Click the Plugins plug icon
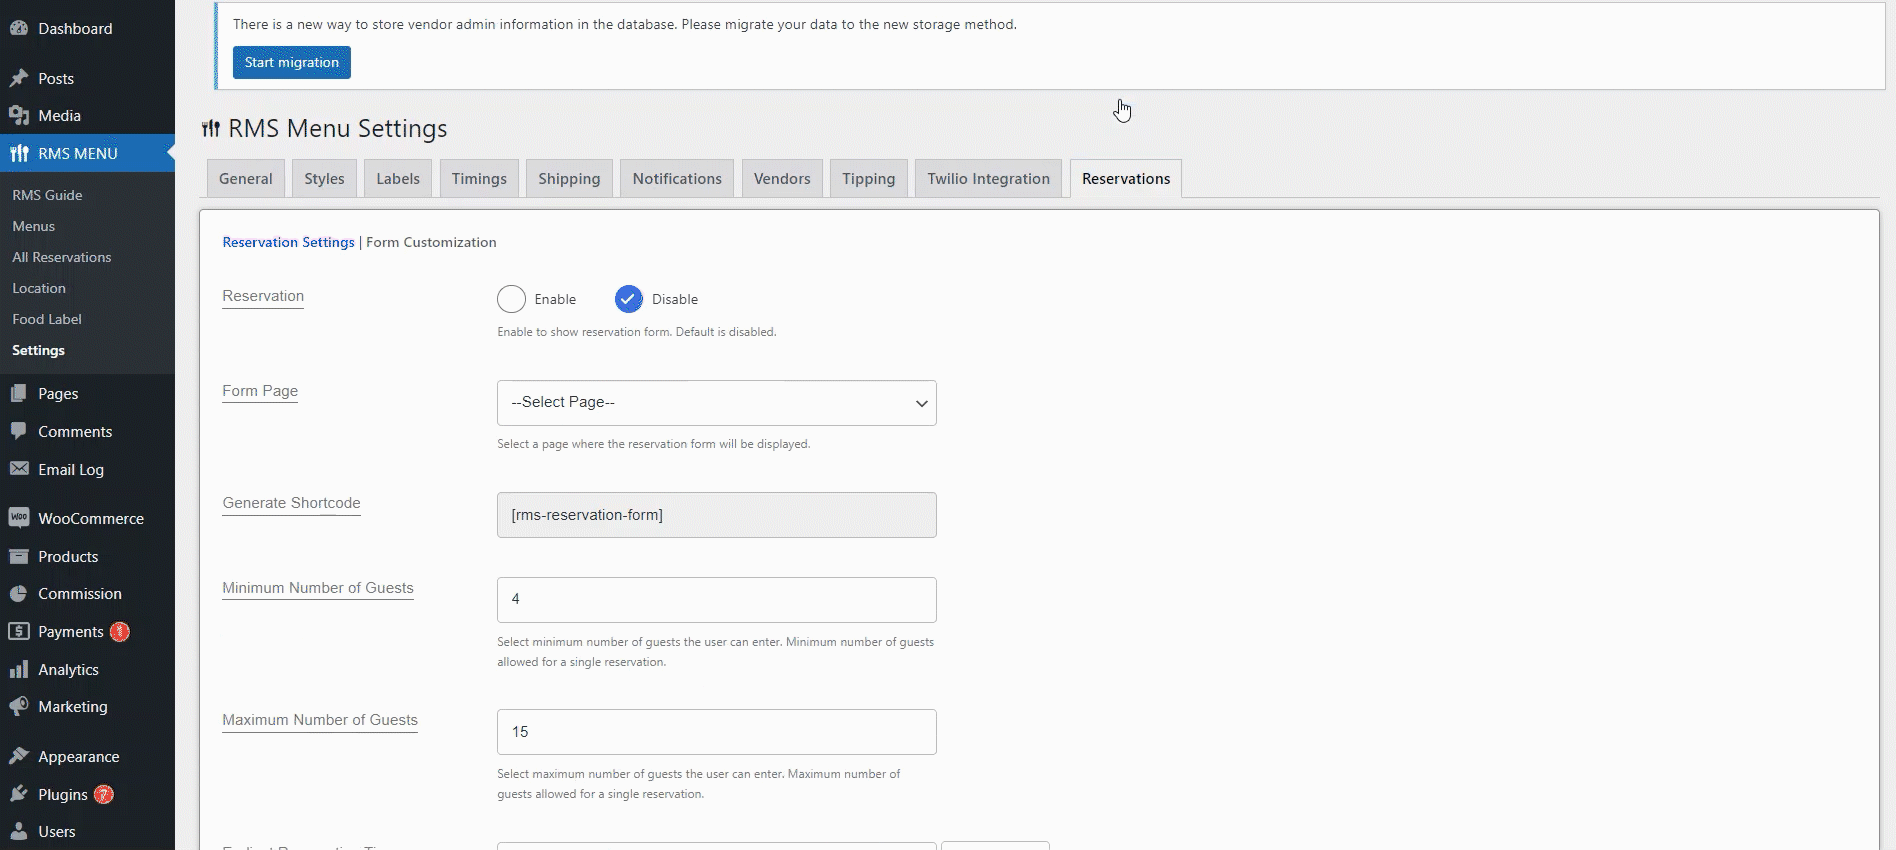Viewport: 1896px width, 850px height. (19, 794)
